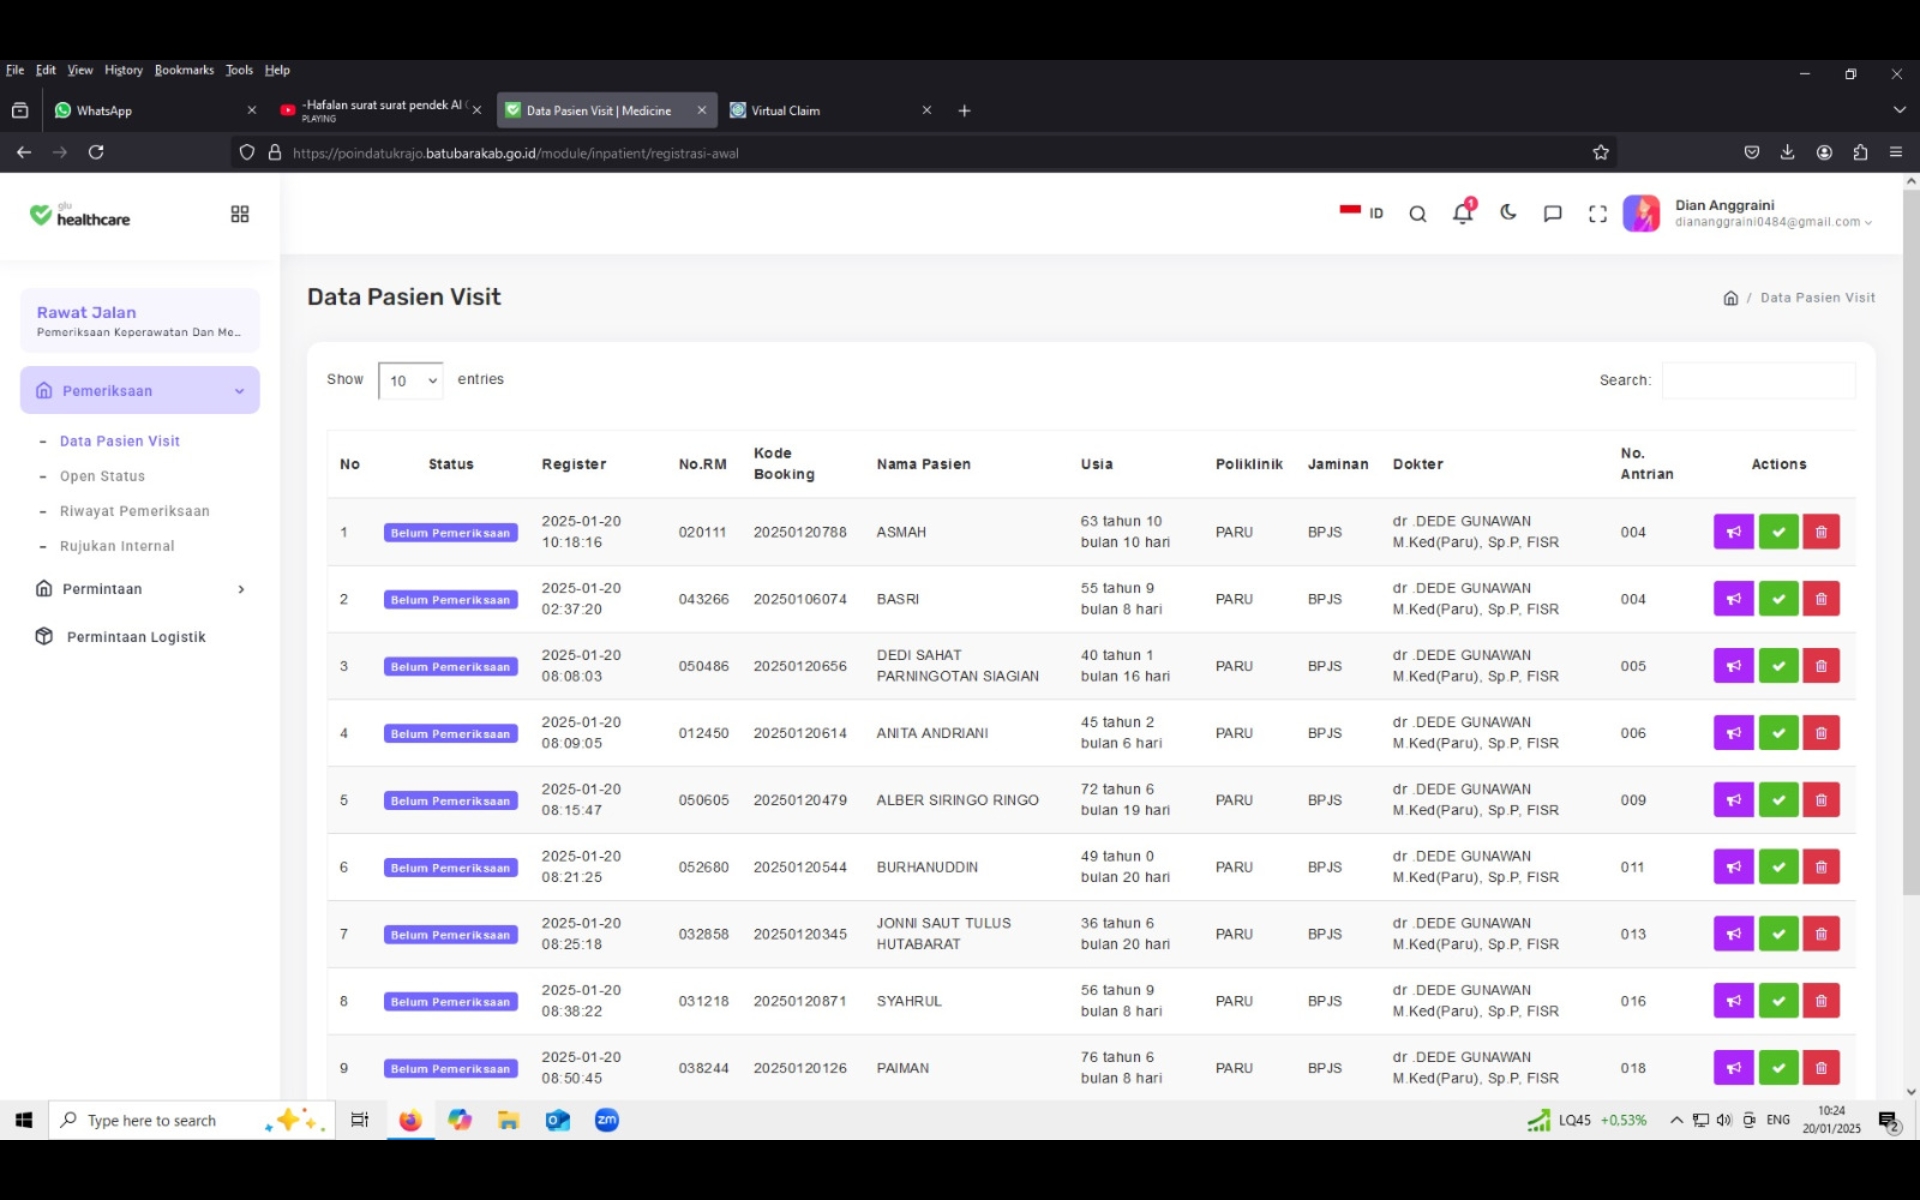Image resolution: width=1920 pixels, height=1200 pixels.
Task: Click megaphone icon for JONNI SAUT TULUS
Action: coord(1733,934)
